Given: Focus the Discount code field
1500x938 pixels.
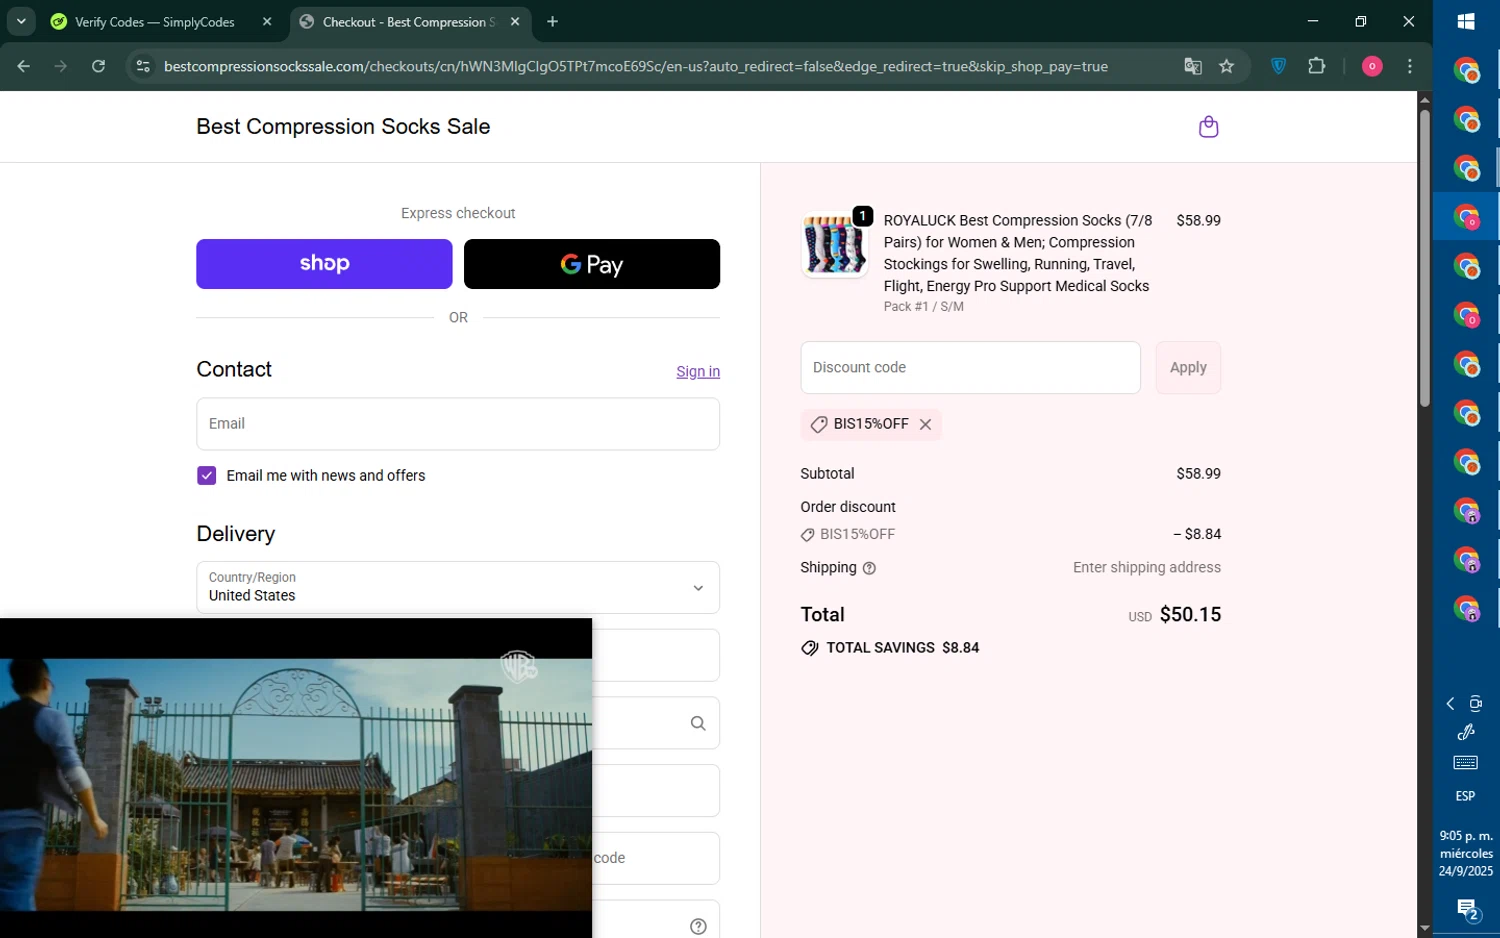Looking at the screenshot, I should [970, 367].
